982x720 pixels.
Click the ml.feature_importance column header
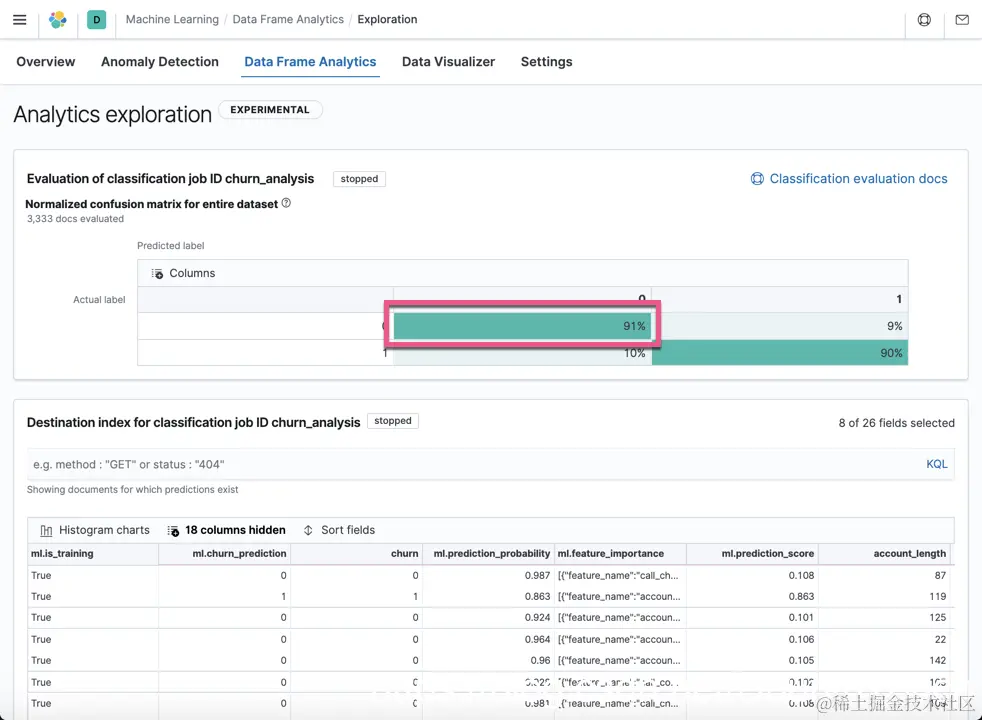point(620,553)
